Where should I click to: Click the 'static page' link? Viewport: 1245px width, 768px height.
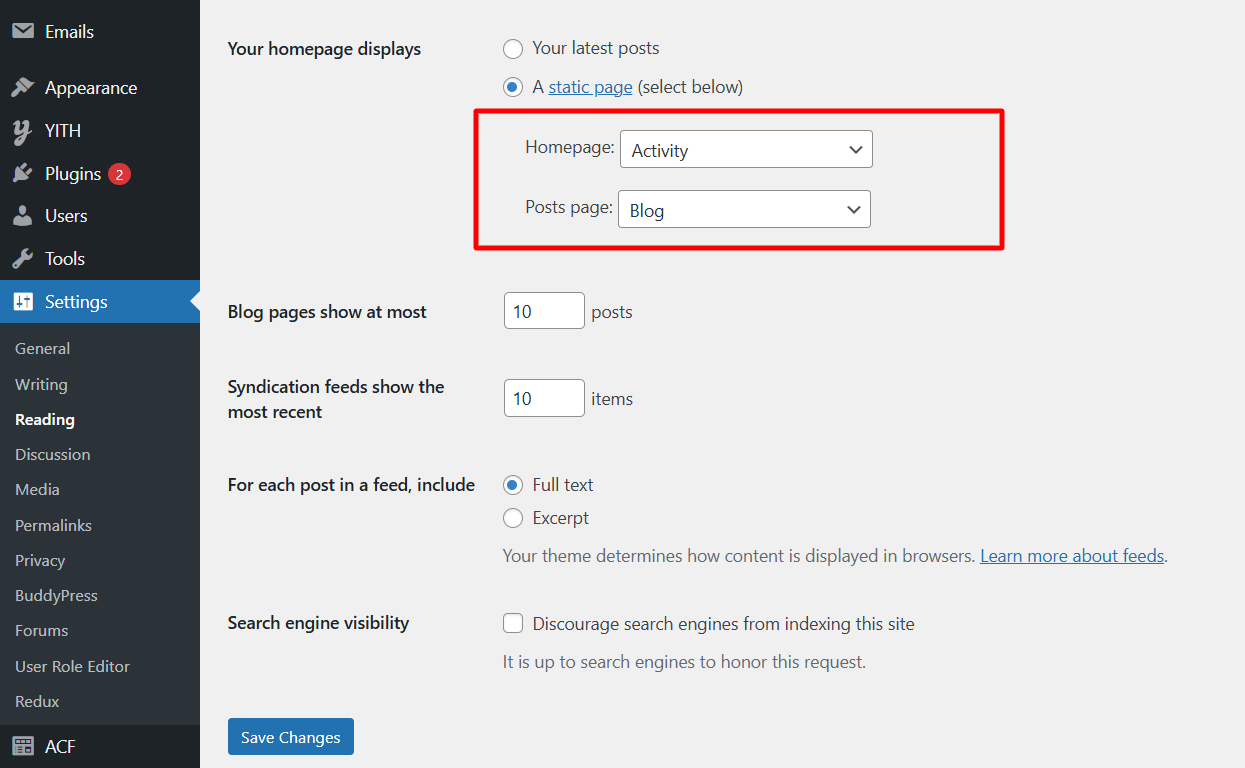[x=590, y=87]
